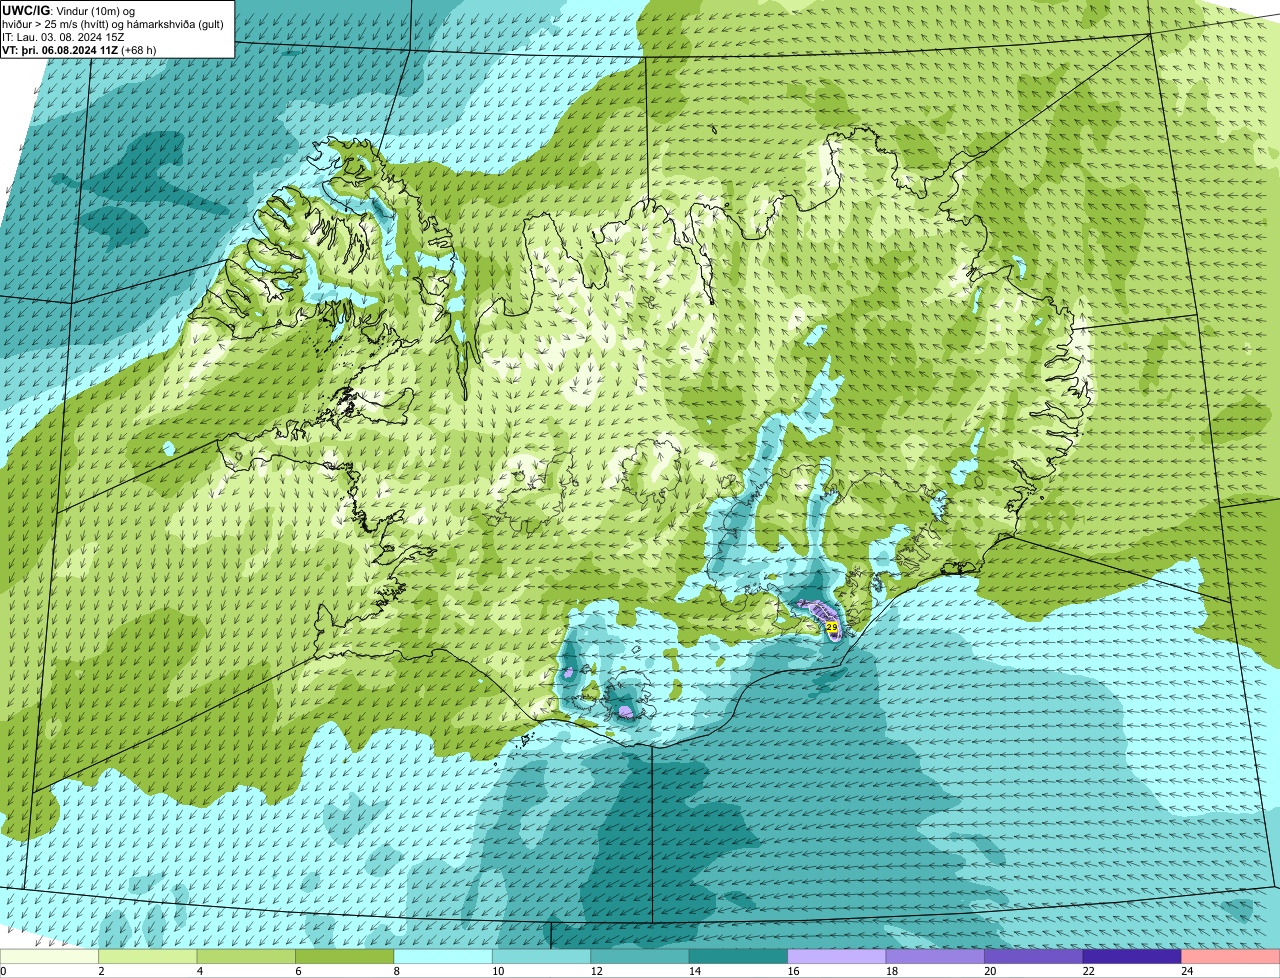The image size is (1280, 978).
Task: Click the legend scale value "0"
Action: click(x=3, y=971)
